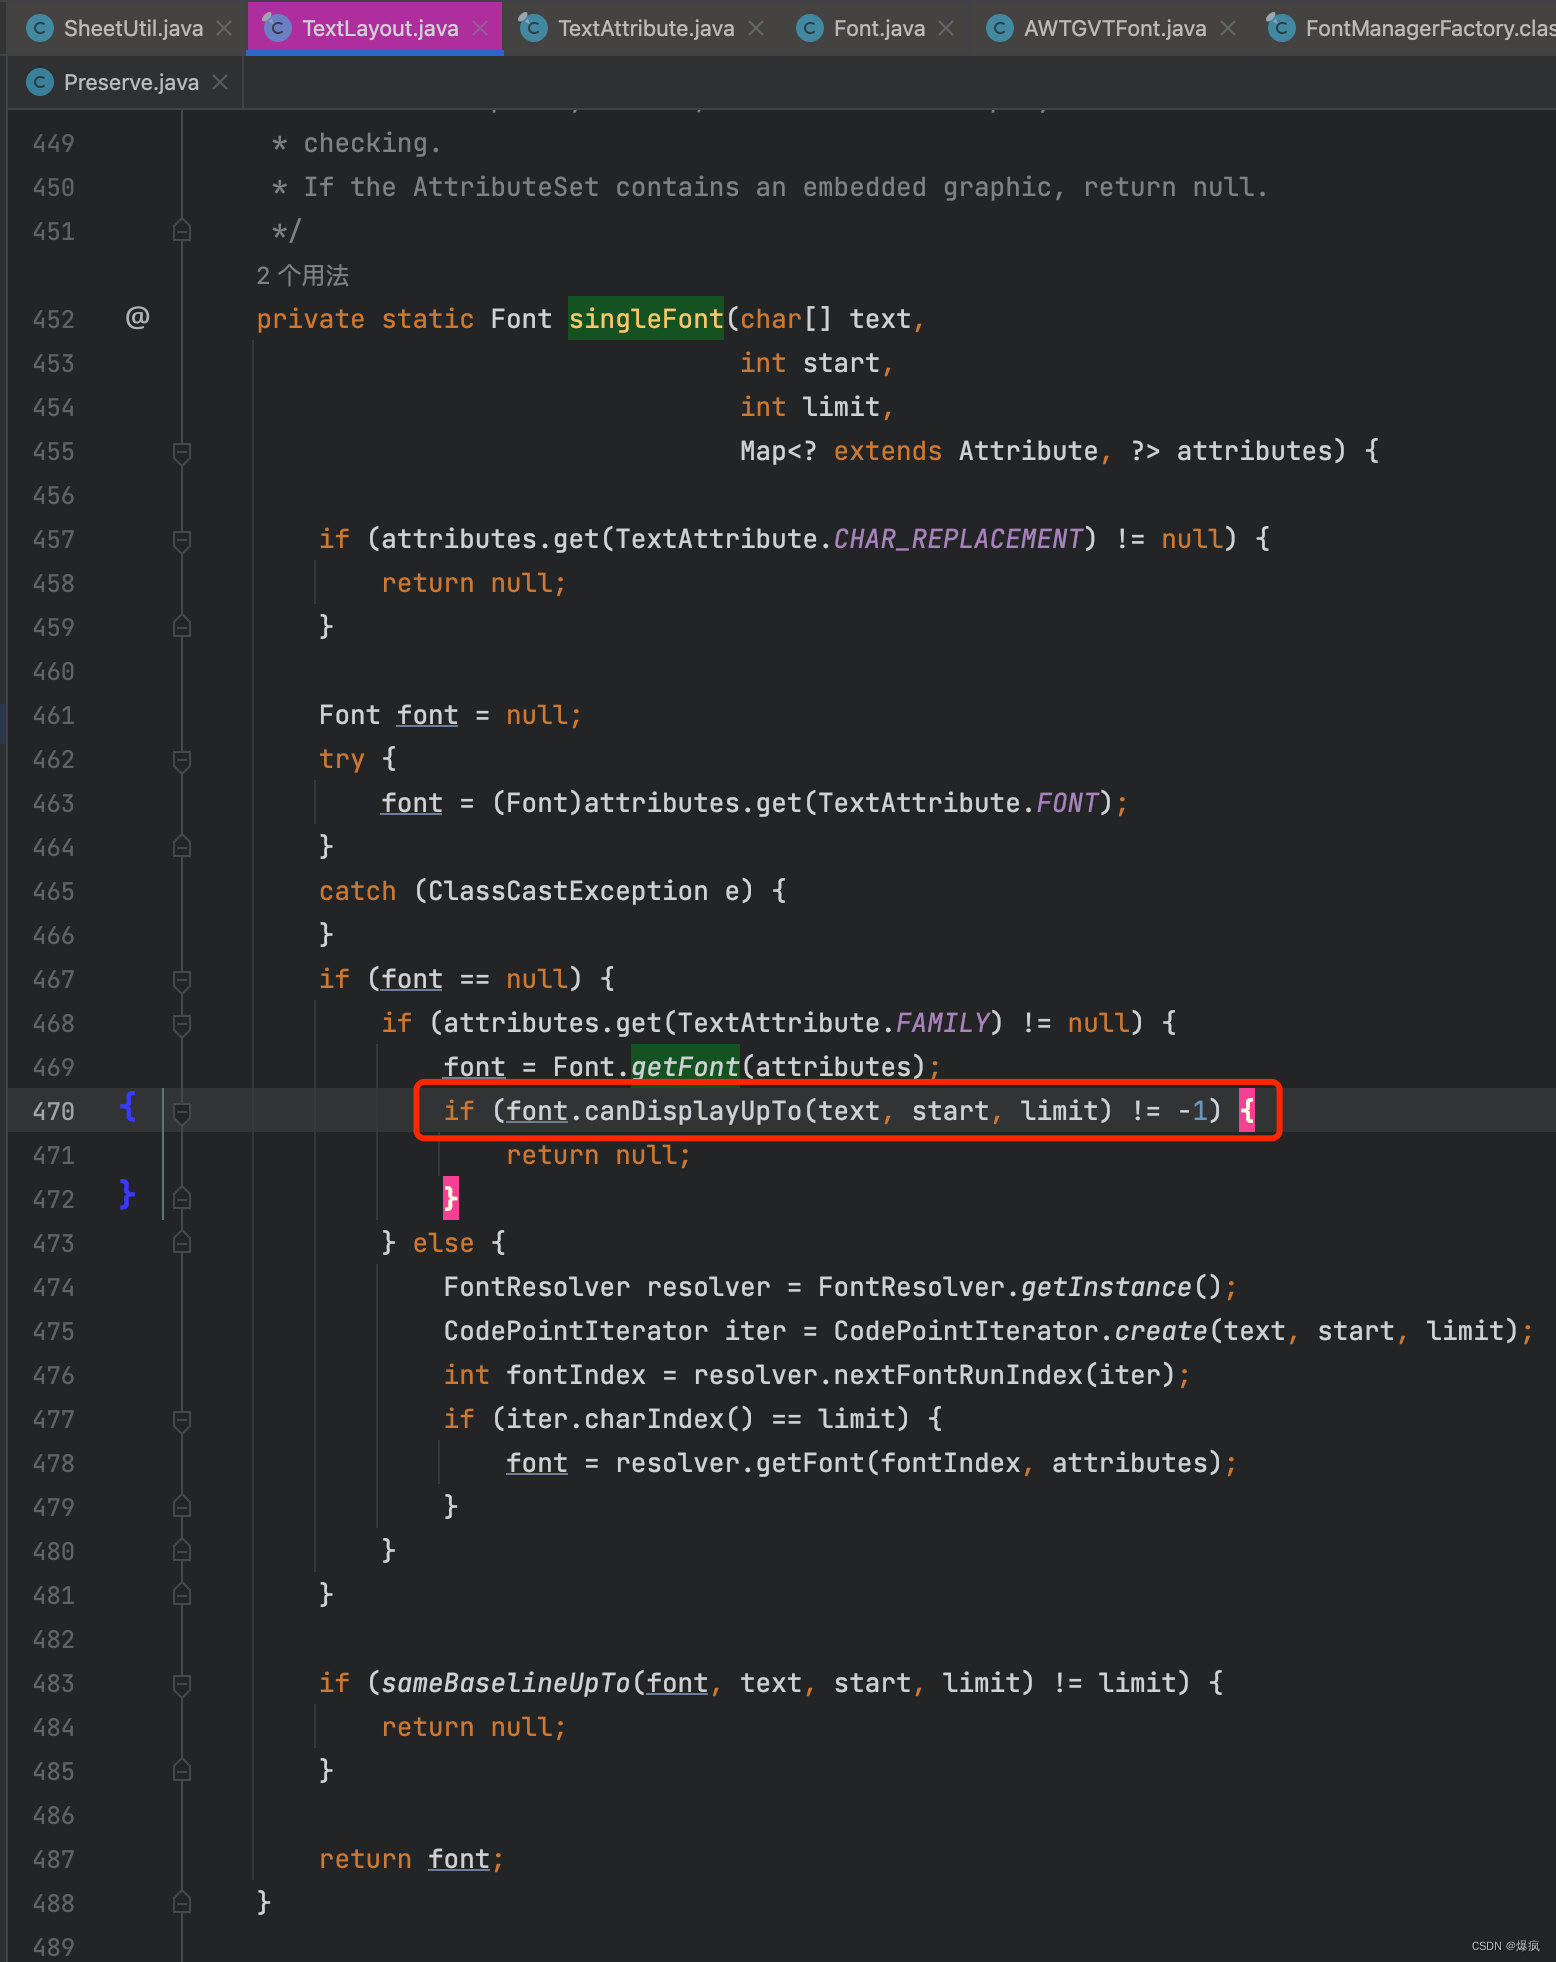The height and width of the screenshot is (1962, 1556).
Task: Toggle the fold end marker on line 480
Action: click(182, 1551)
